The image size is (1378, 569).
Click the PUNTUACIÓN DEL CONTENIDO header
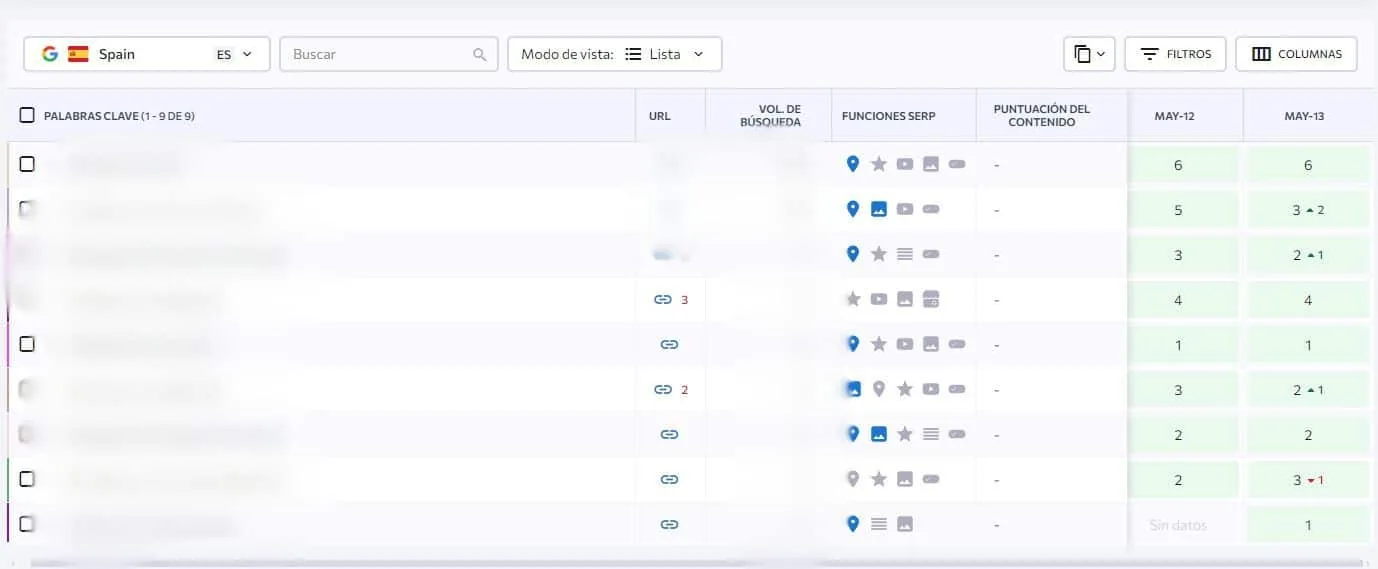pyautogui.click(x=1042, y=116)
